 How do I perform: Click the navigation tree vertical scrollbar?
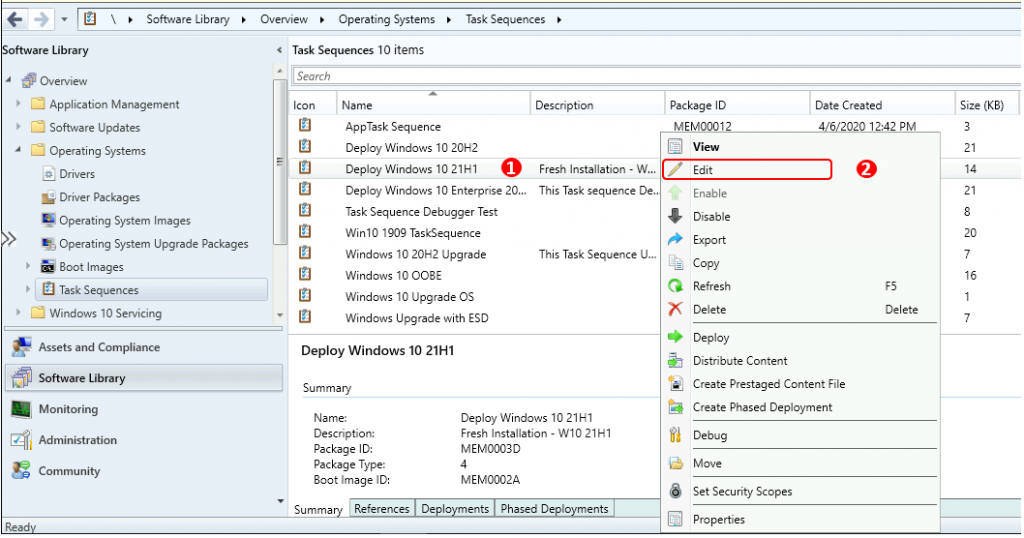(x=280, y=161)
